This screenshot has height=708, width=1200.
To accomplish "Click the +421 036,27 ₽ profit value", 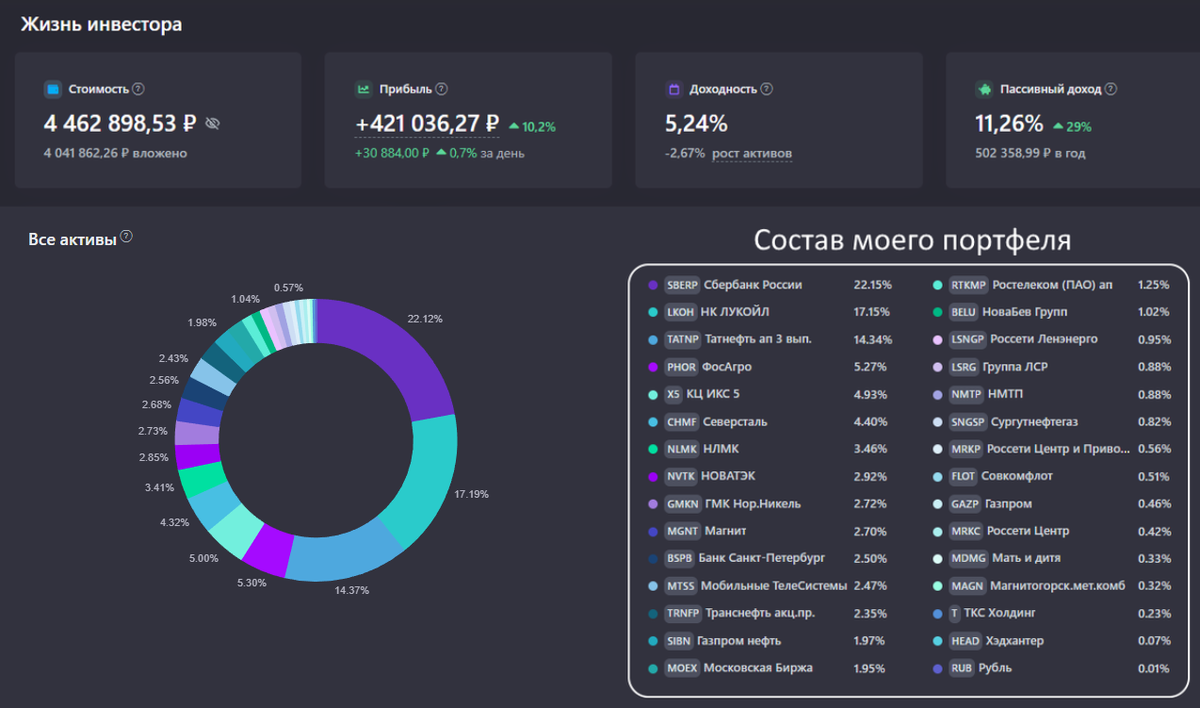I will 427,124.
